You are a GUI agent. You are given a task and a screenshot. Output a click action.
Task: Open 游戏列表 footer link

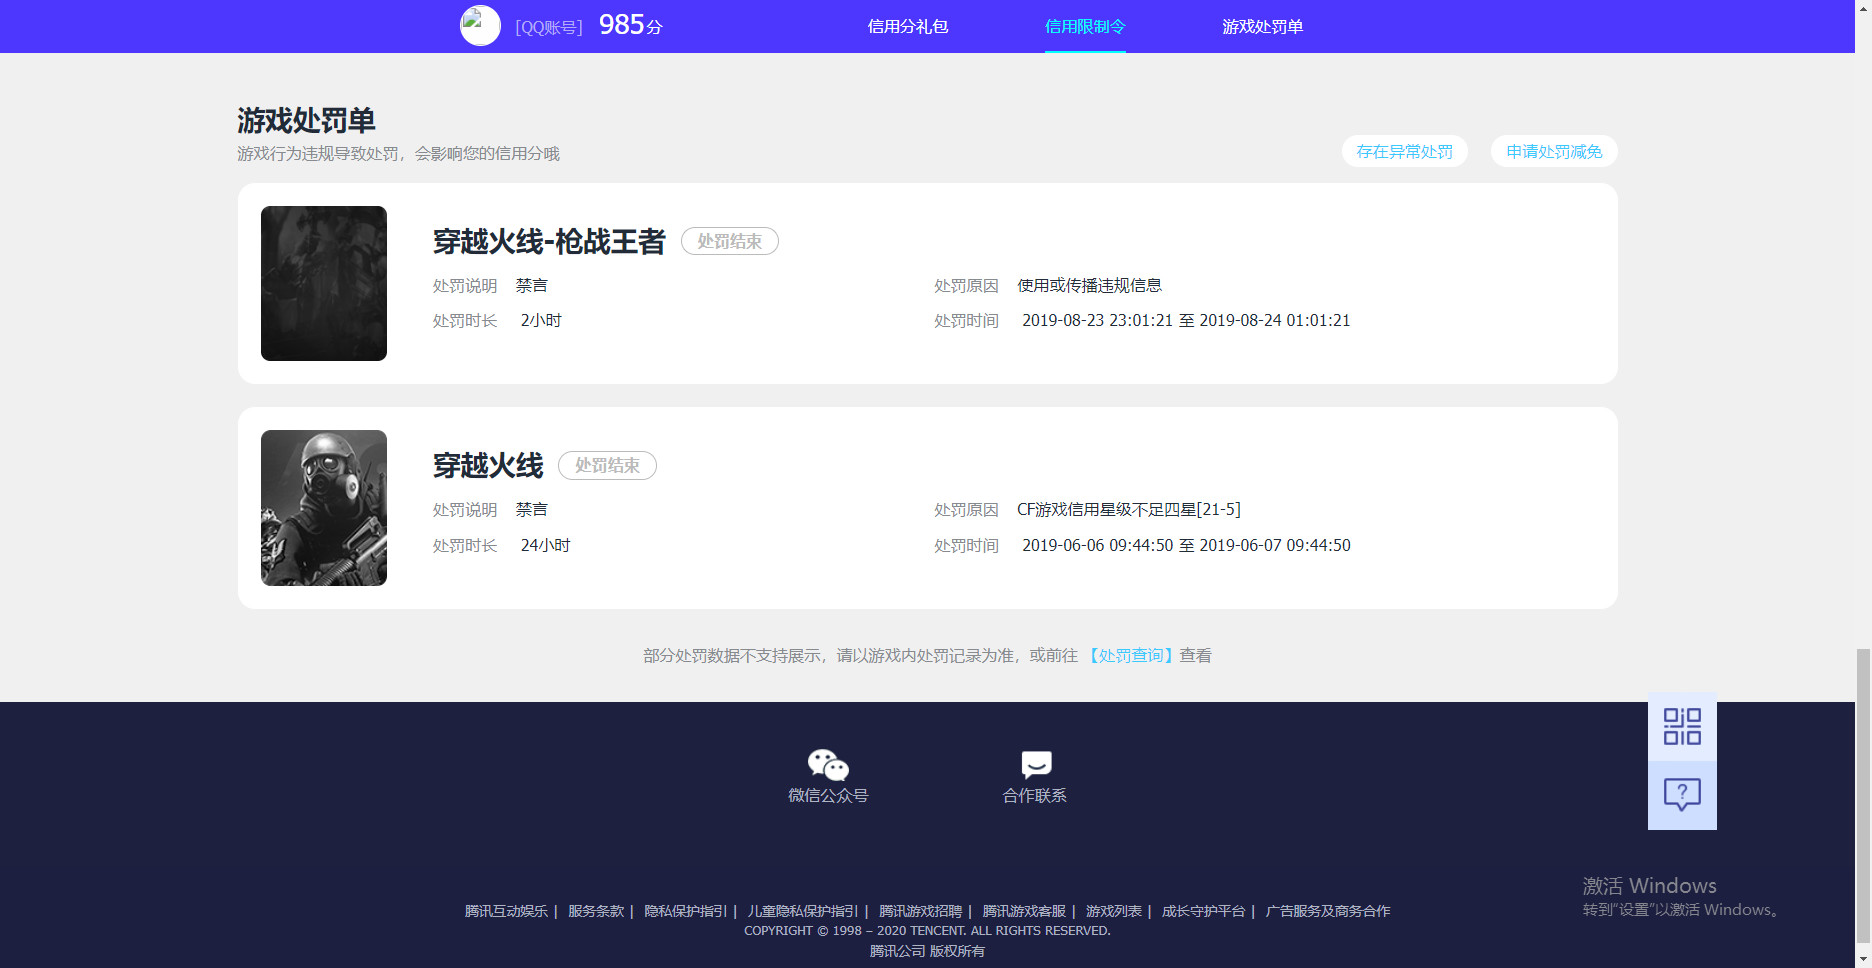pos(1114,911)
